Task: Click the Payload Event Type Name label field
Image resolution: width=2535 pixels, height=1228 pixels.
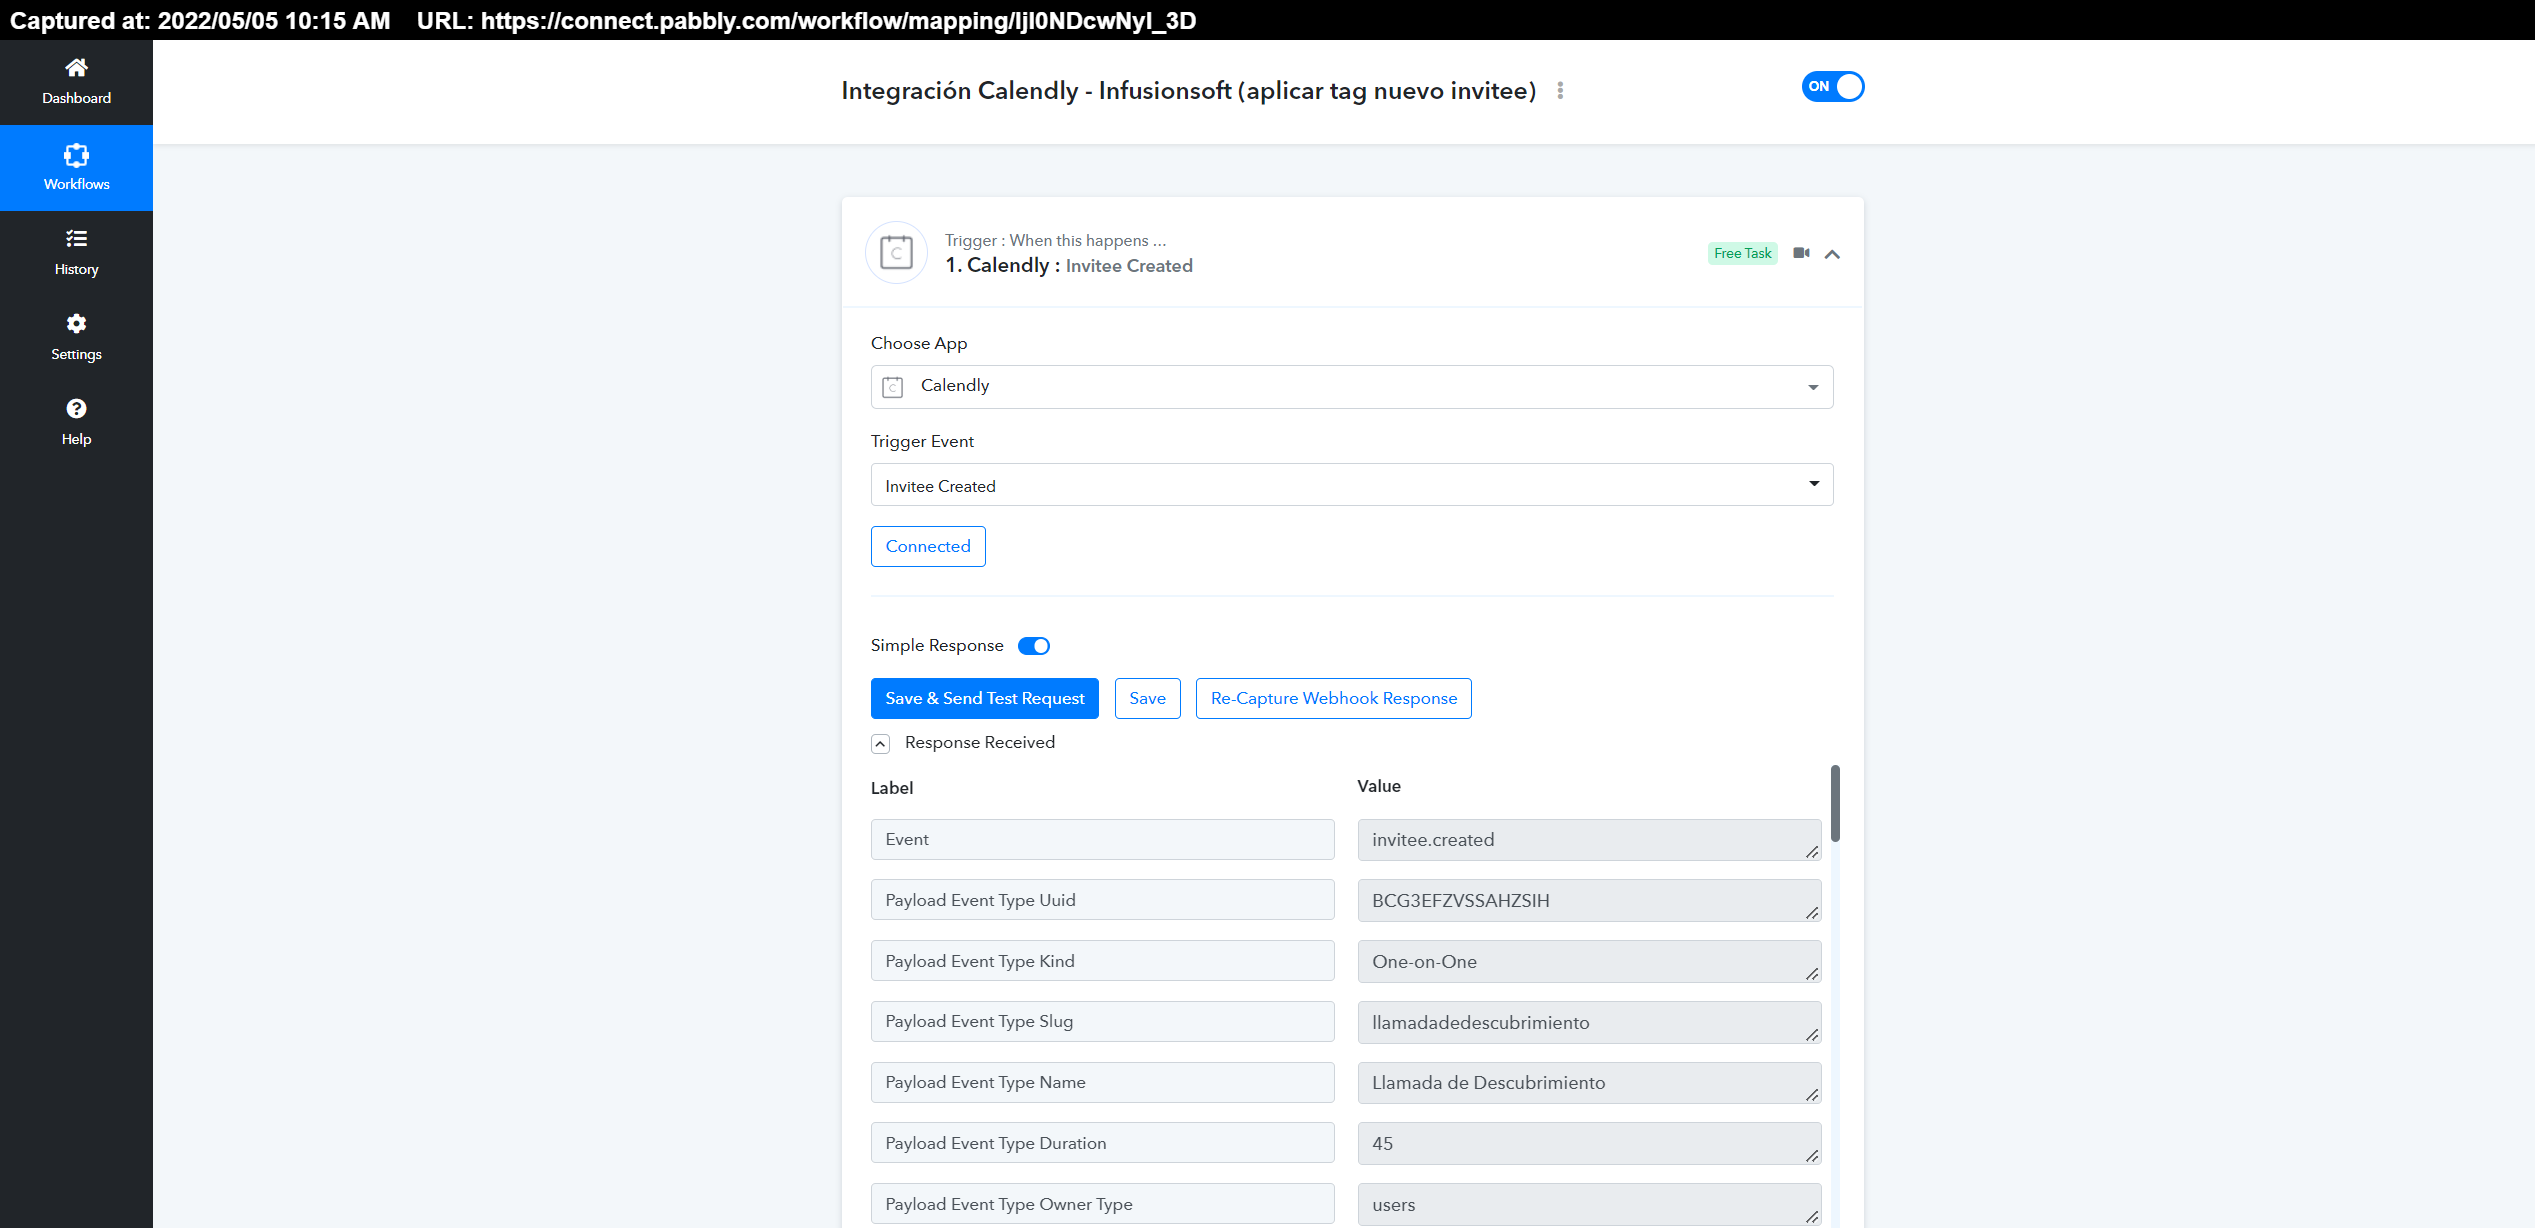Action: coord(1102,1083)
